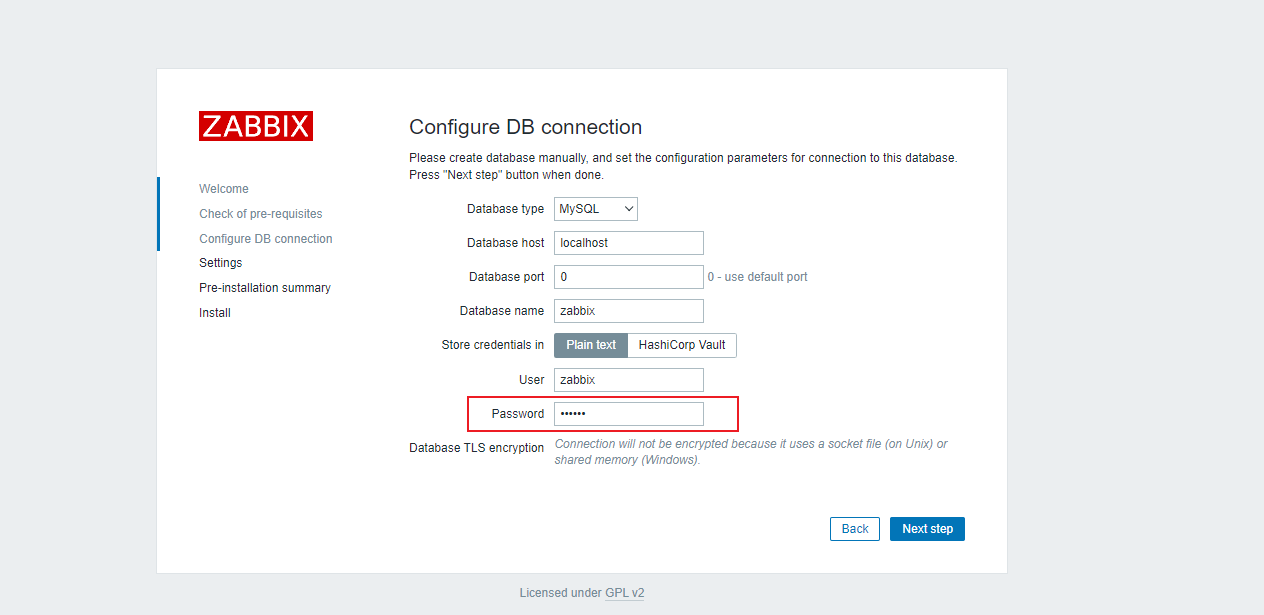This screenshot has height=615, width=1264.
Task: Click the Back button
Action: pyautogui.click(x=855, y=529)
